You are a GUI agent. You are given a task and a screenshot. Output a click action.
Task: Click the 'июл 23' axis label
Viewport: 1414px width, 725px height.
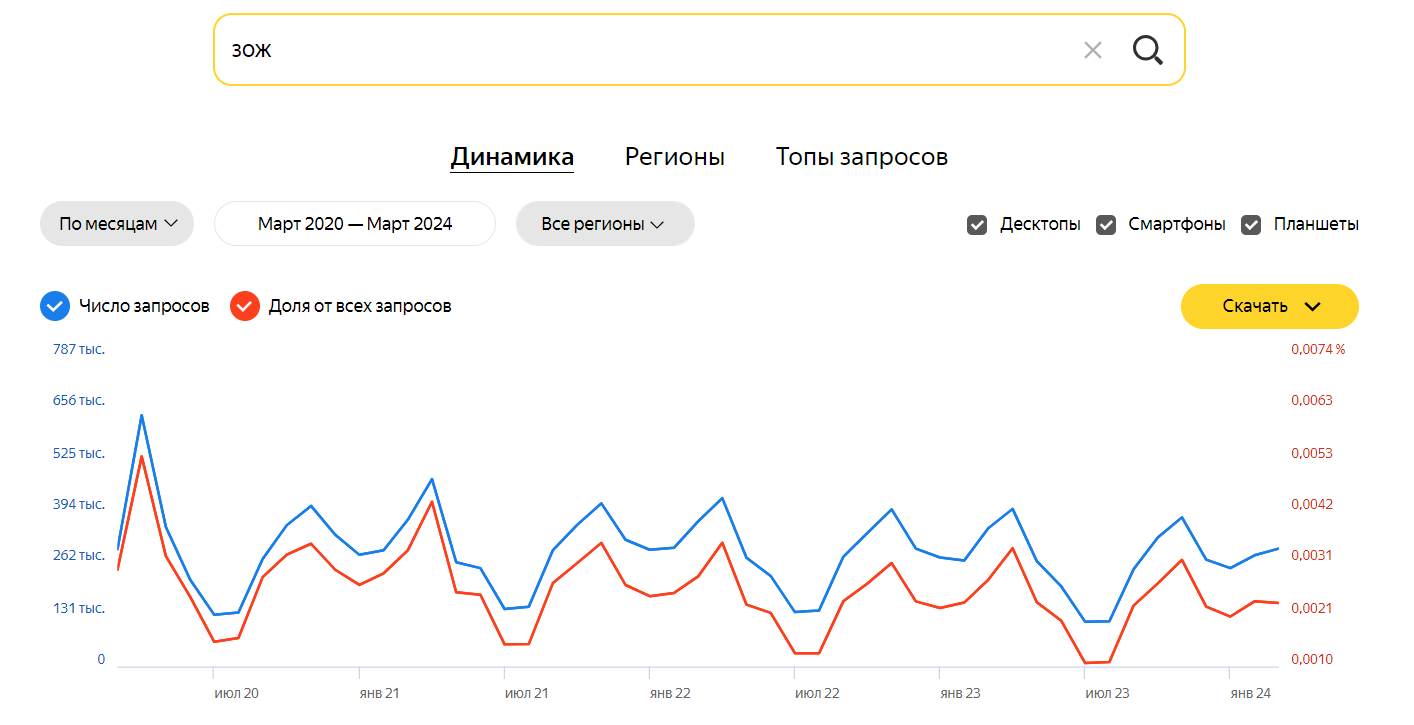(1107, 693)
